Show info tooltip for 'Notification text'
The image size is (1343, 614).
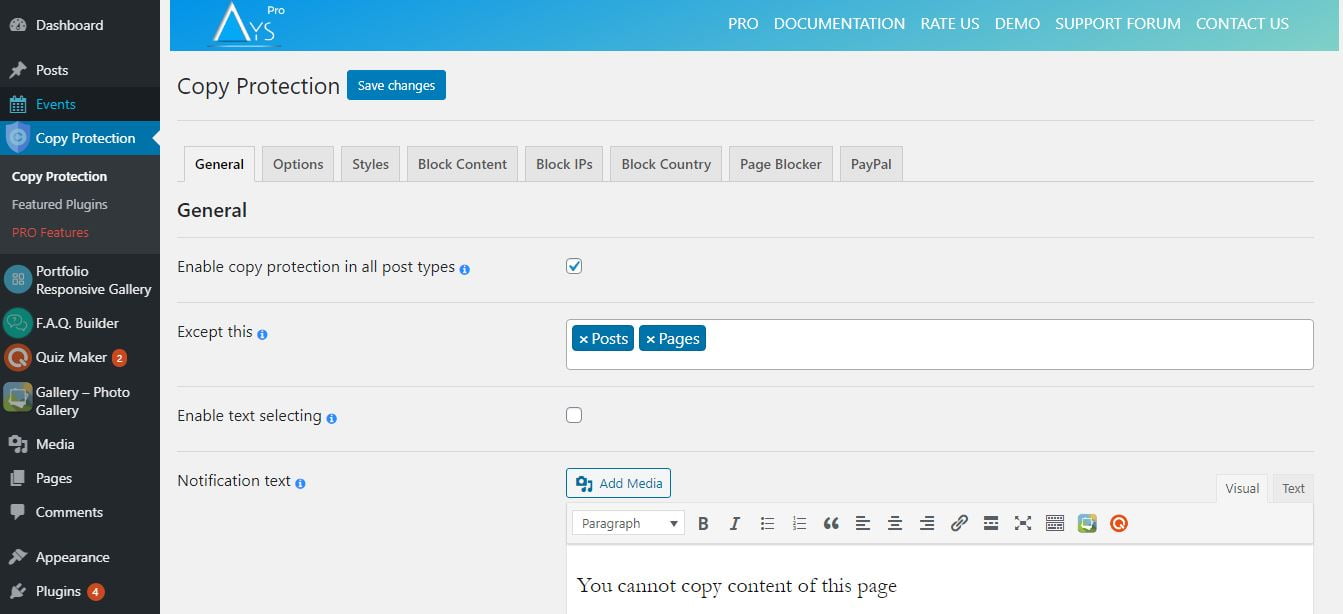(x=300, y=483)
